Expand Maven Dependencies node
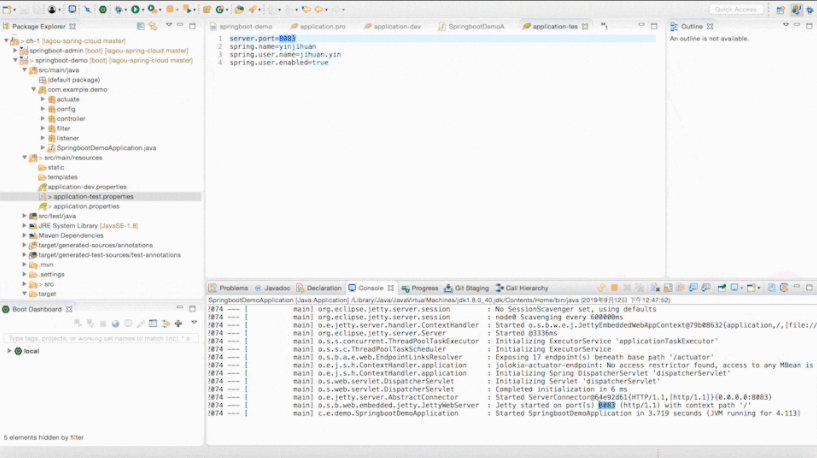Viewport: 817px width, 458px height. (24, 235)
